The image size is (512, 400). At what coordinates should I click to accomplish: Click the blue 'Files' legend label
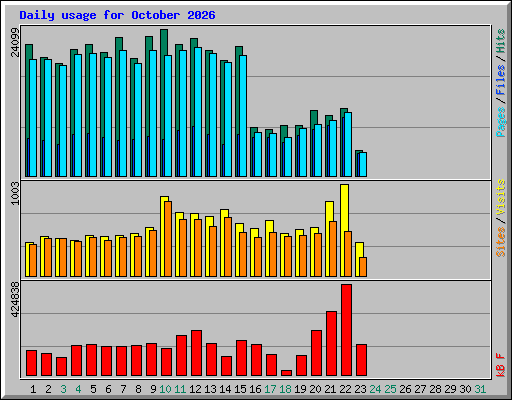coord(501,80)
